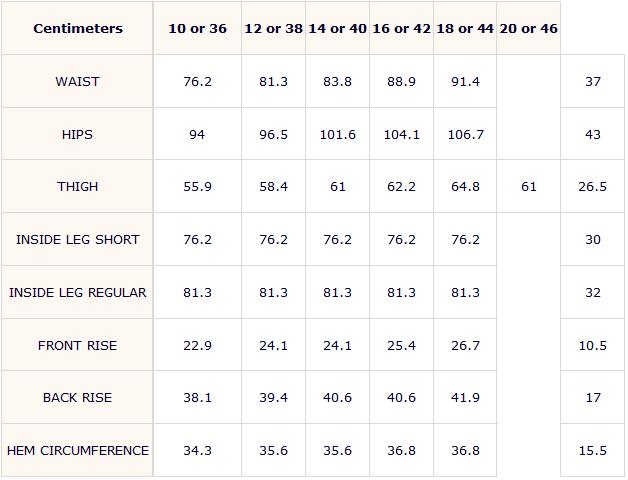Screen dimensions: 628x480
Task: Click the thigh value 64.8
Action: pos(465,186)
